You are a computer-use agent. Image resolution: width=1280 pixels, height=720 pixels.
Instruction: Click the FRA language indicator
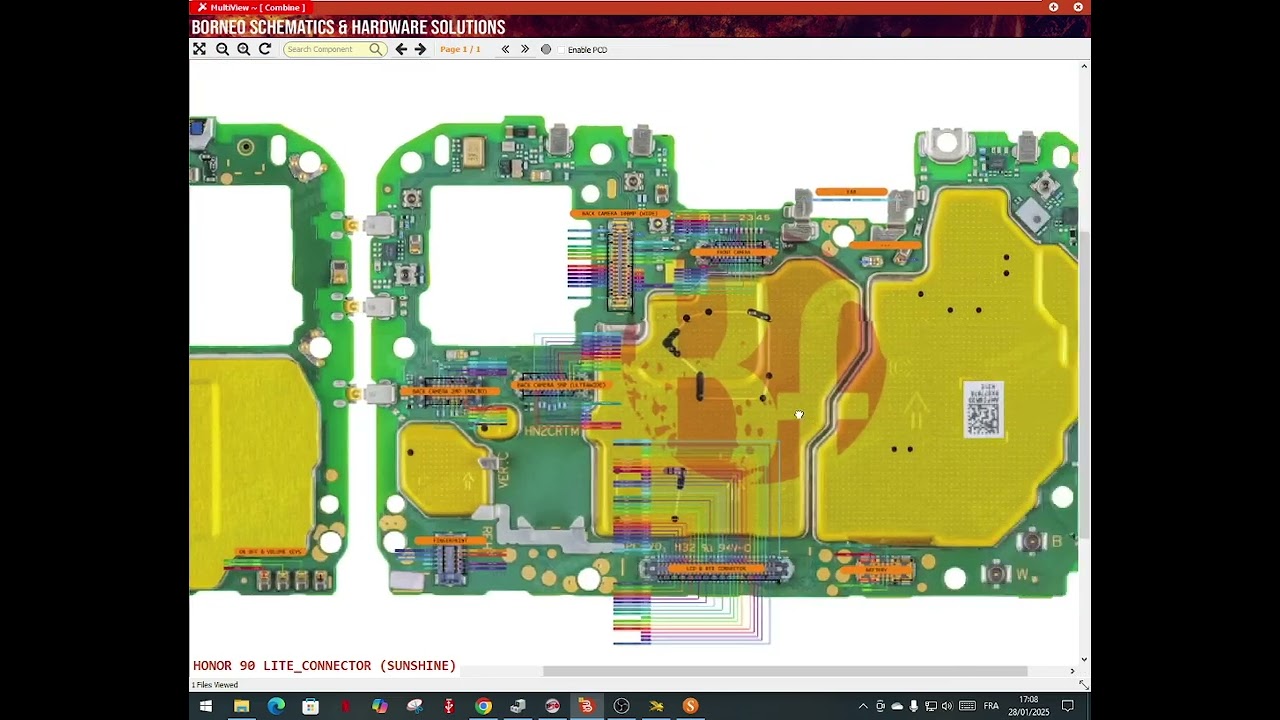pos(991,706)
